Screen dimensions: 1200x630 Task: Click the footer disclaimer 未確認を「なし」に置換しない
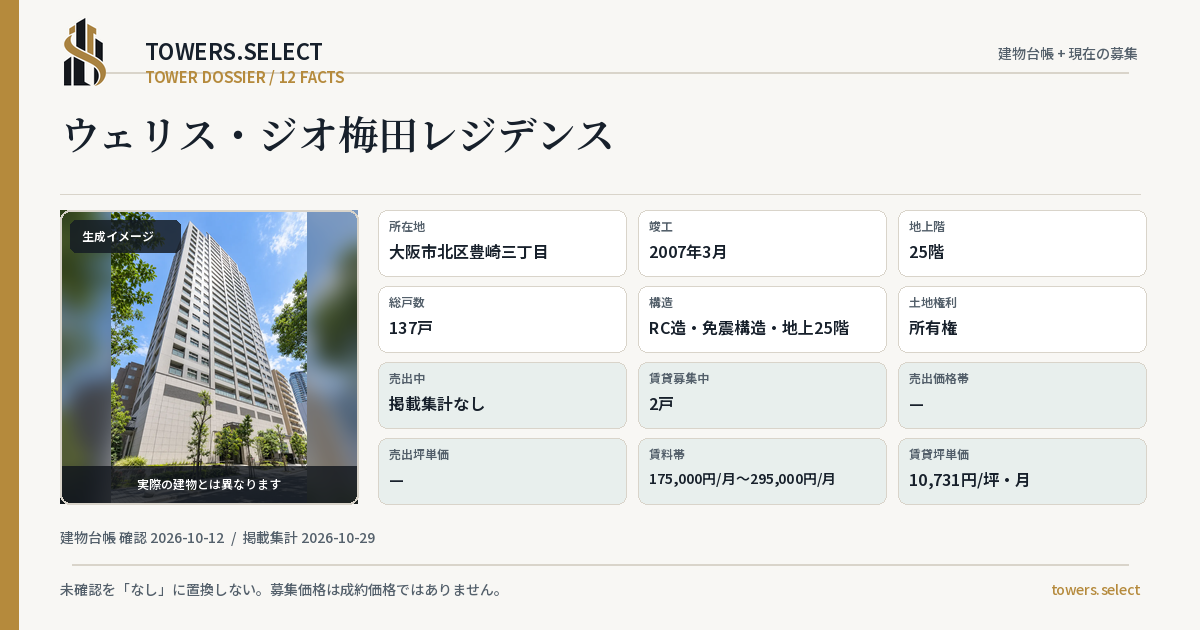click(x=281, y=590)
